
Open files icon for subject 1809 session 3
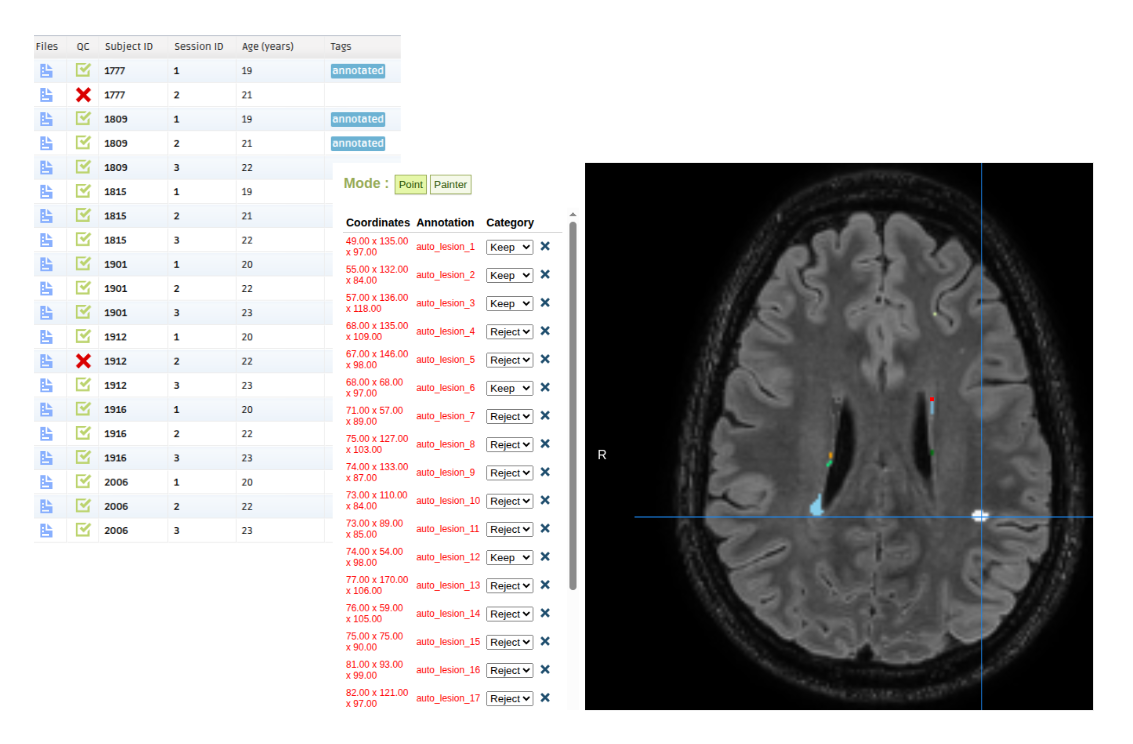point(46,168)
